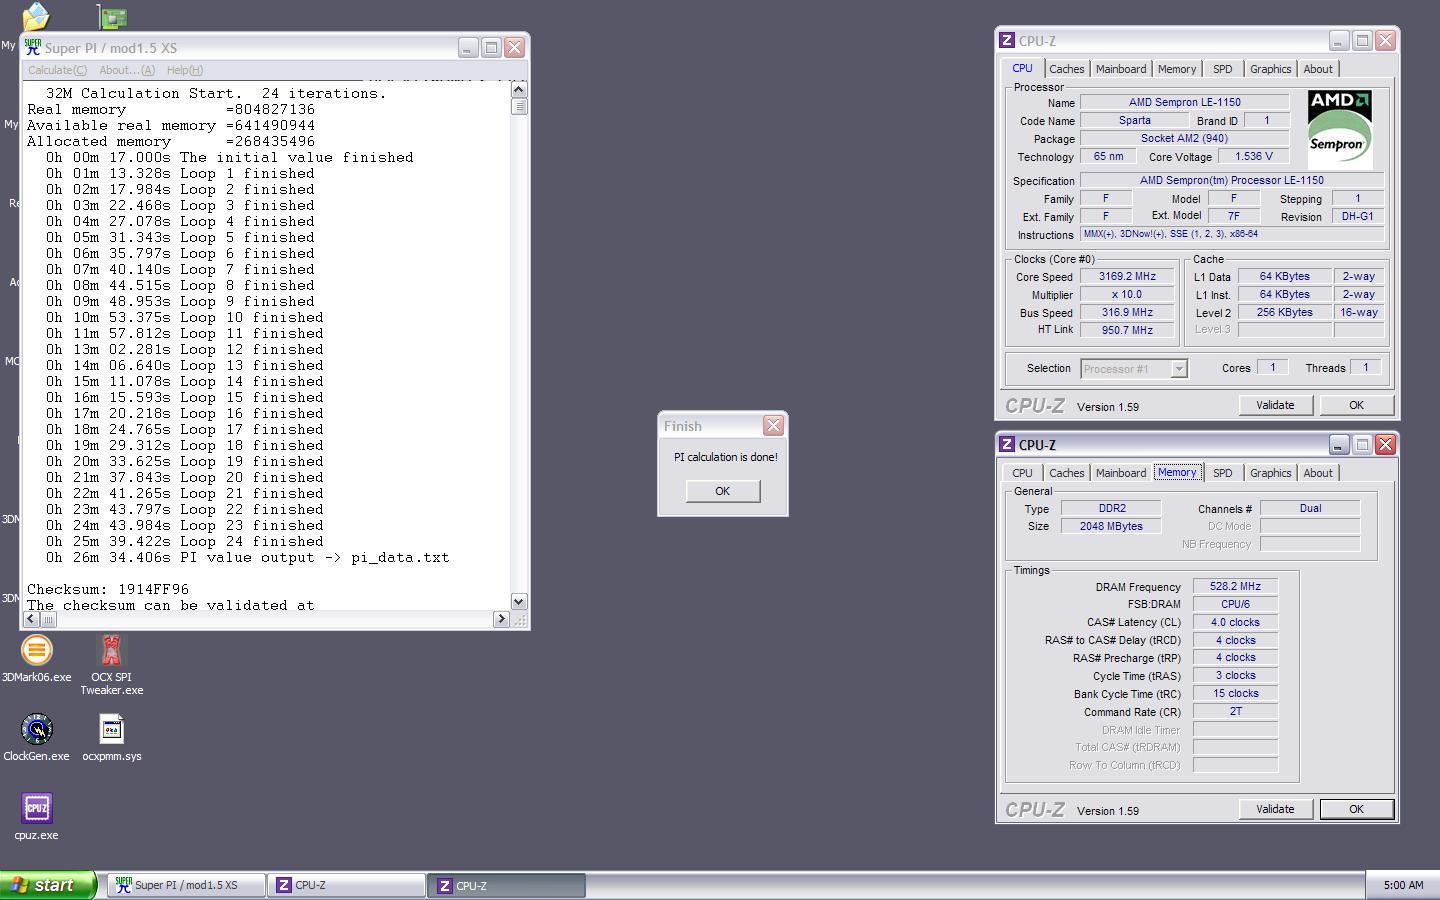The height and width of the screenshot is (900, 1440).
Task: Switch to Caches tab in lower CPU-Z
Action: 1066,473
